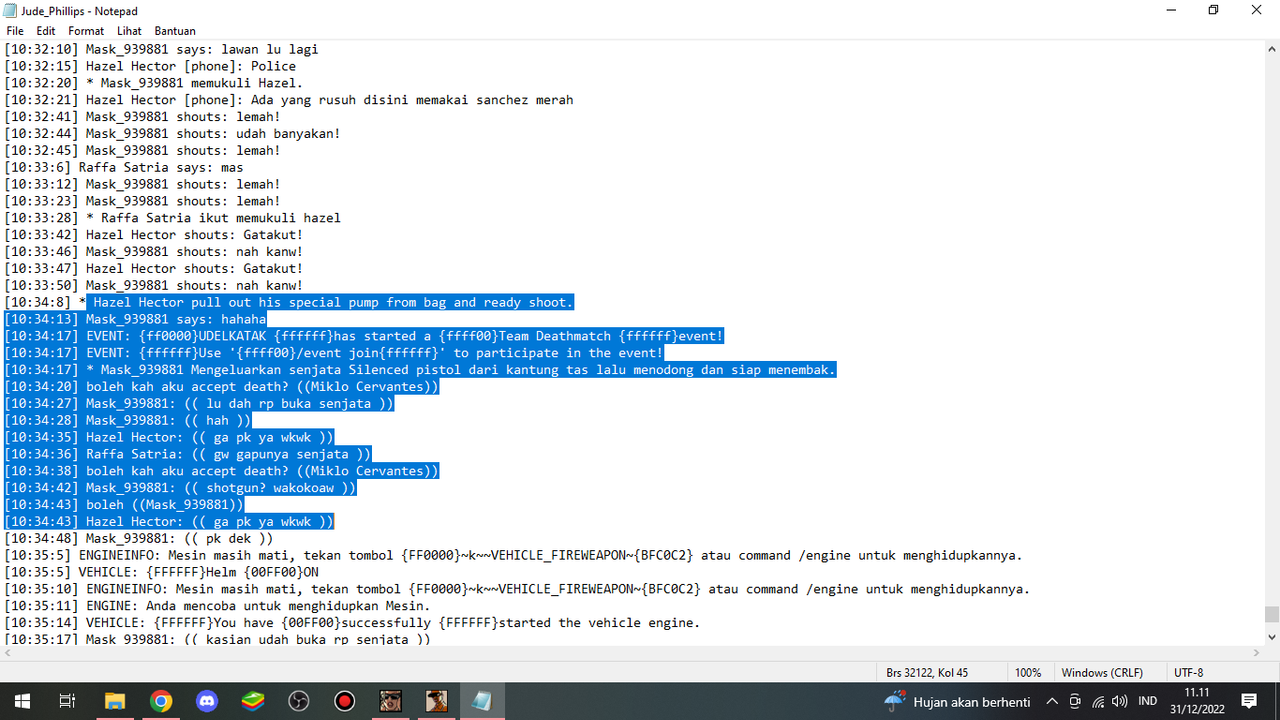Open weather widget Hujan akan berhenti
1280x720 pixels.
click(x=957, y=702)
